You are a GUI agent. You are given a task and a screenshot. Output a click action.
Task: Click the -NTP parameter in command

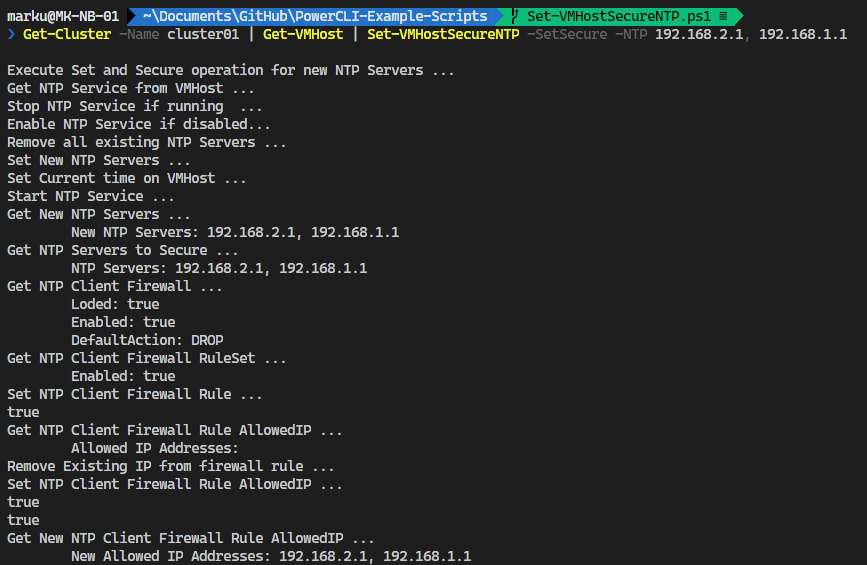point(631,34)
